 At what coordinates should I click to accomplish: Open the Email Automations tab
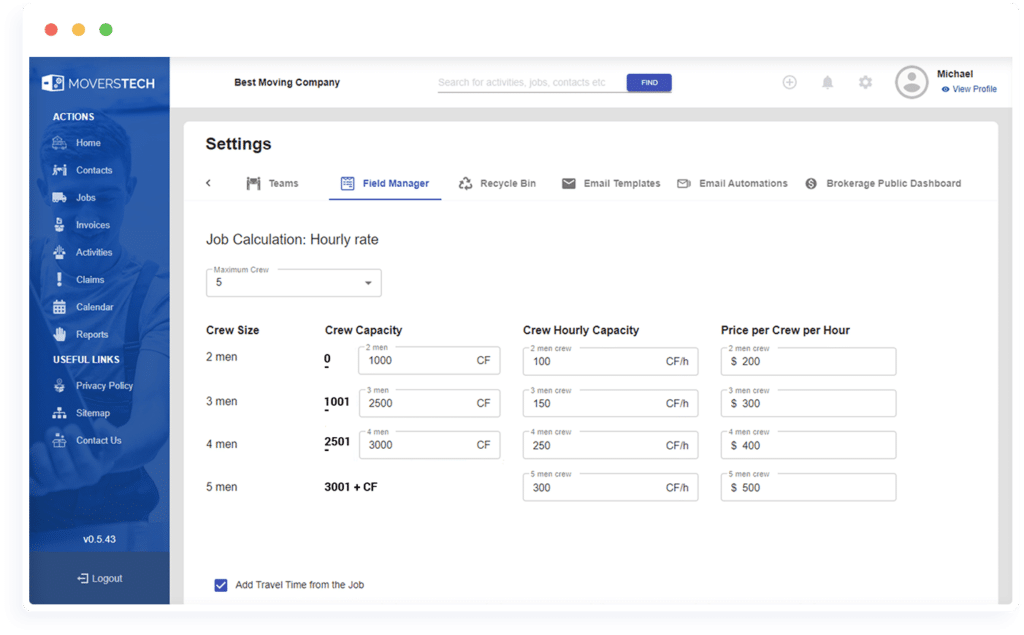[x=732, y=183]
